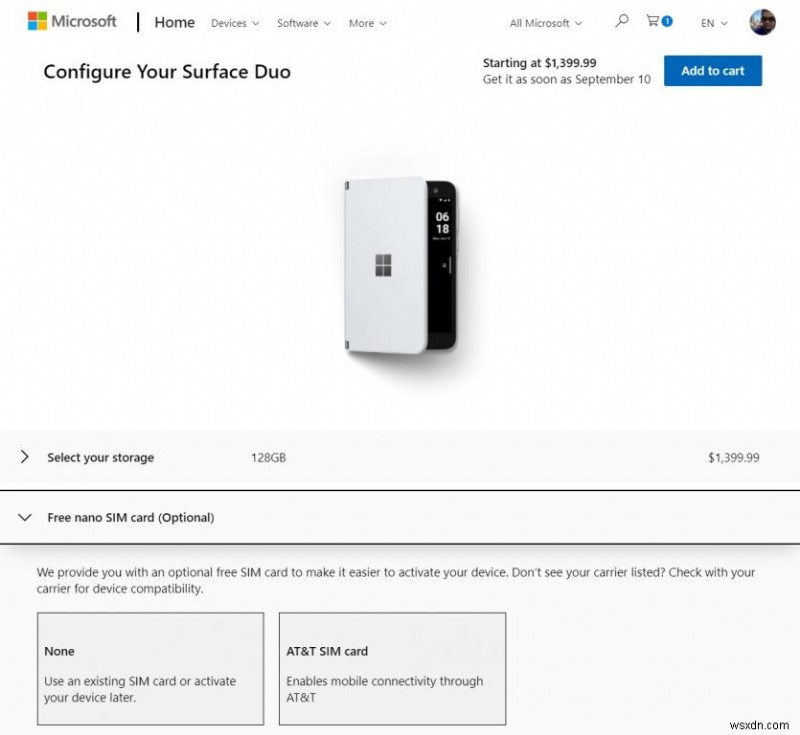
Task: Open the shopping cart icon
Action: pyautogui.click(x=655, y=20)
